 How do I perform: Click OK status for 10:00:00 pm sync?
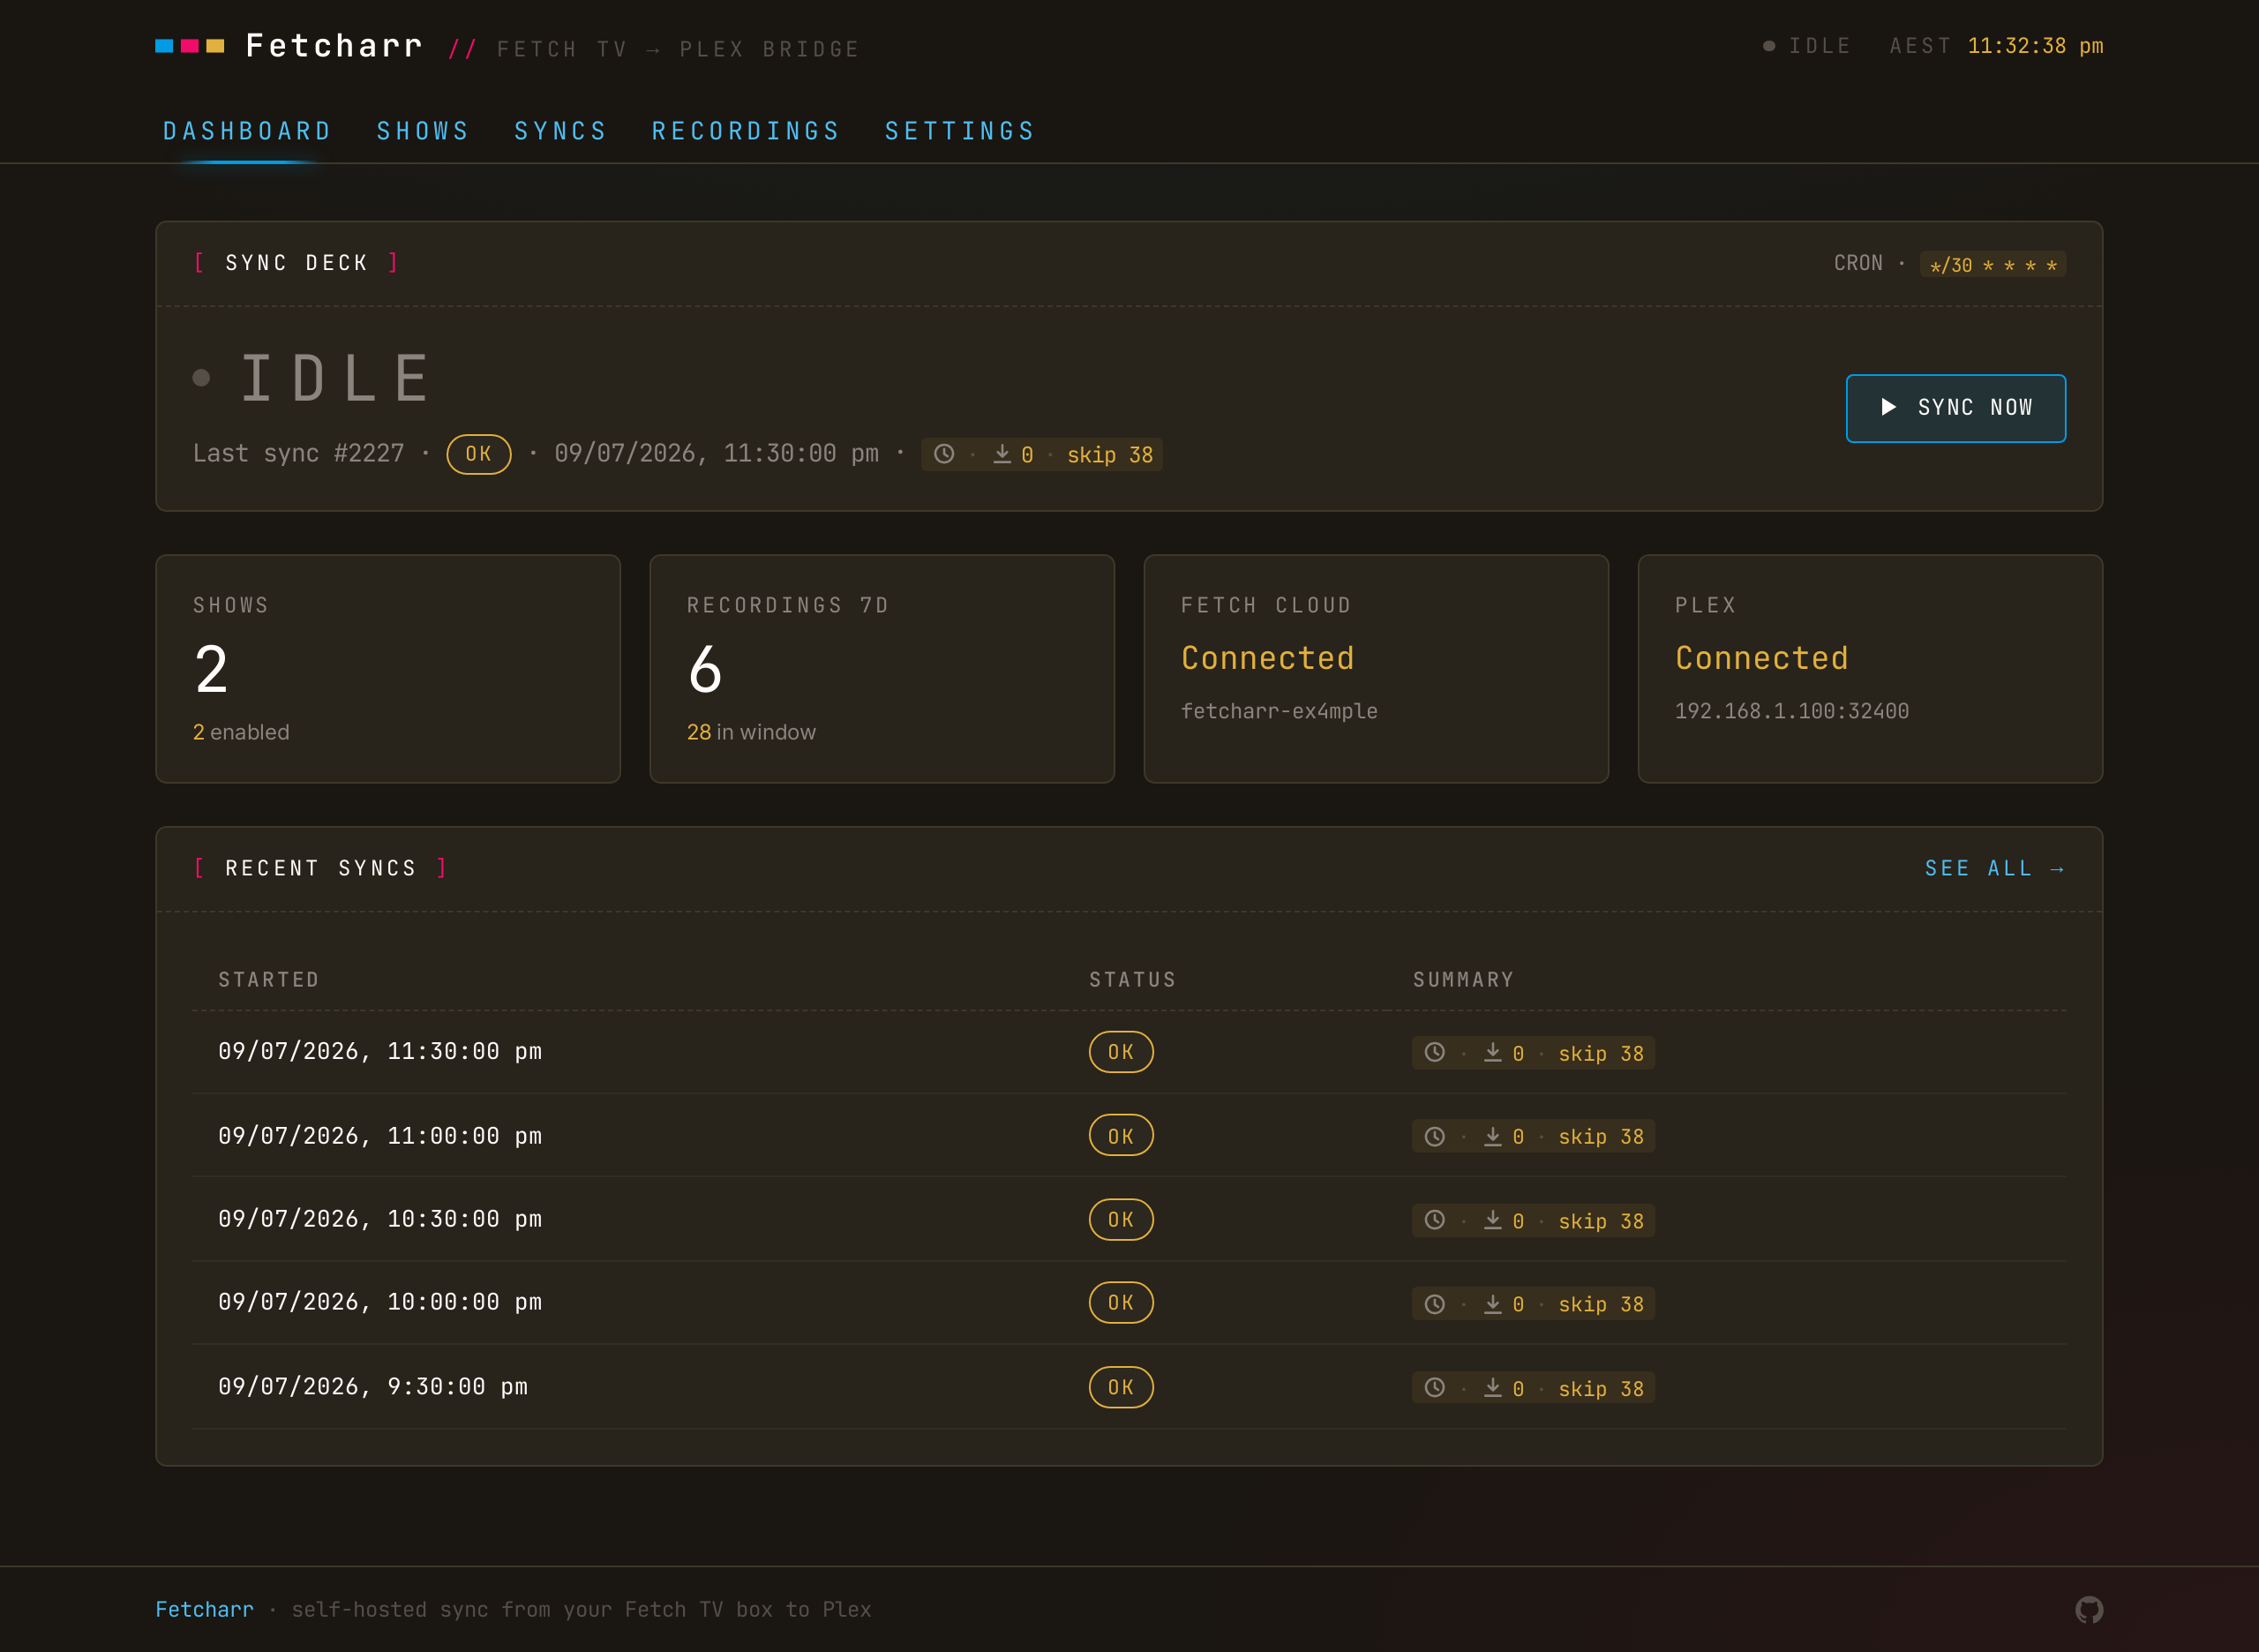pos(1120,1303)
